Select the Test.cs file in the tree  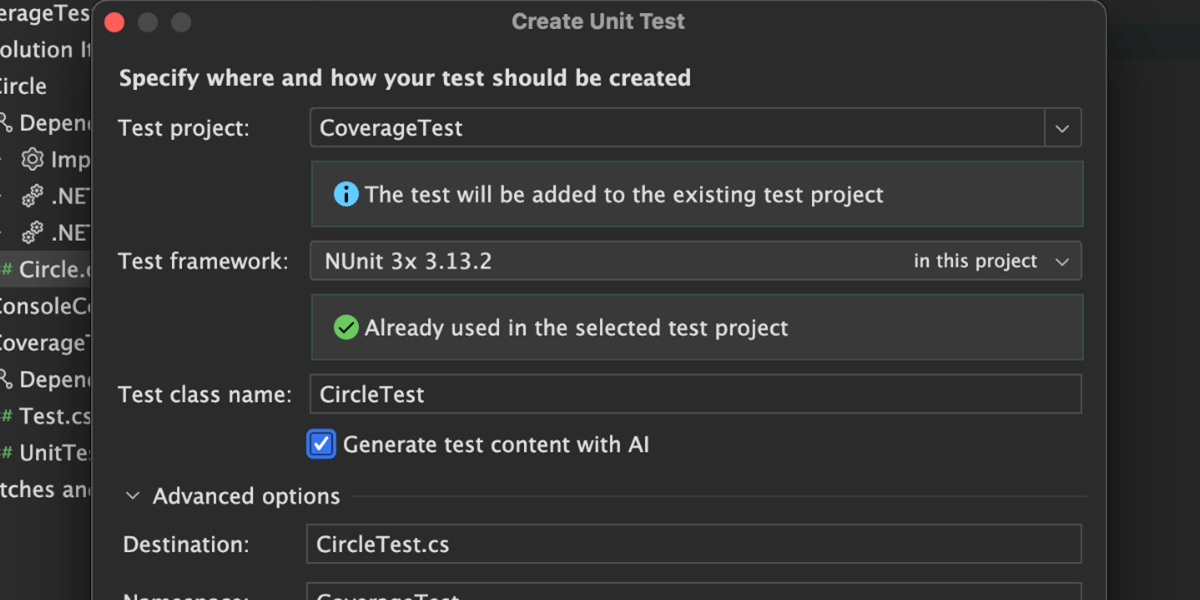[x=55, y=416]
